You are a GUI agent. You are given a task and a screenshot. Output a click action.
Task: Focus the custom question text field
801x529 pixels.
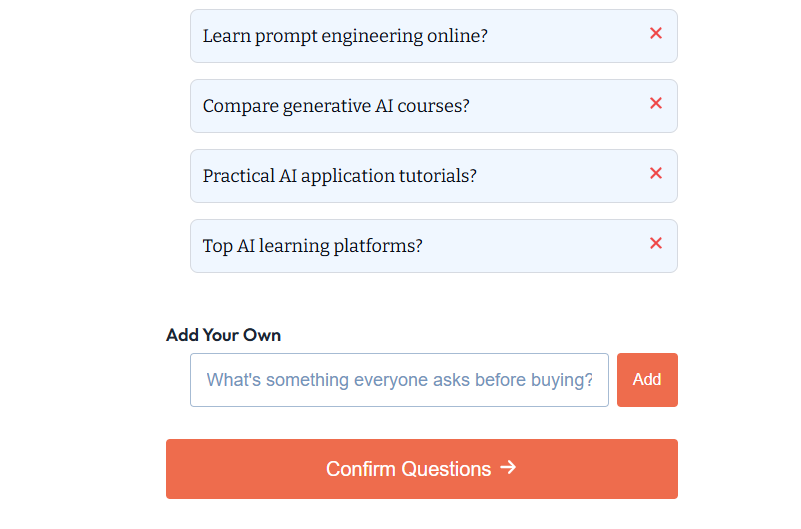coord(398,380)
